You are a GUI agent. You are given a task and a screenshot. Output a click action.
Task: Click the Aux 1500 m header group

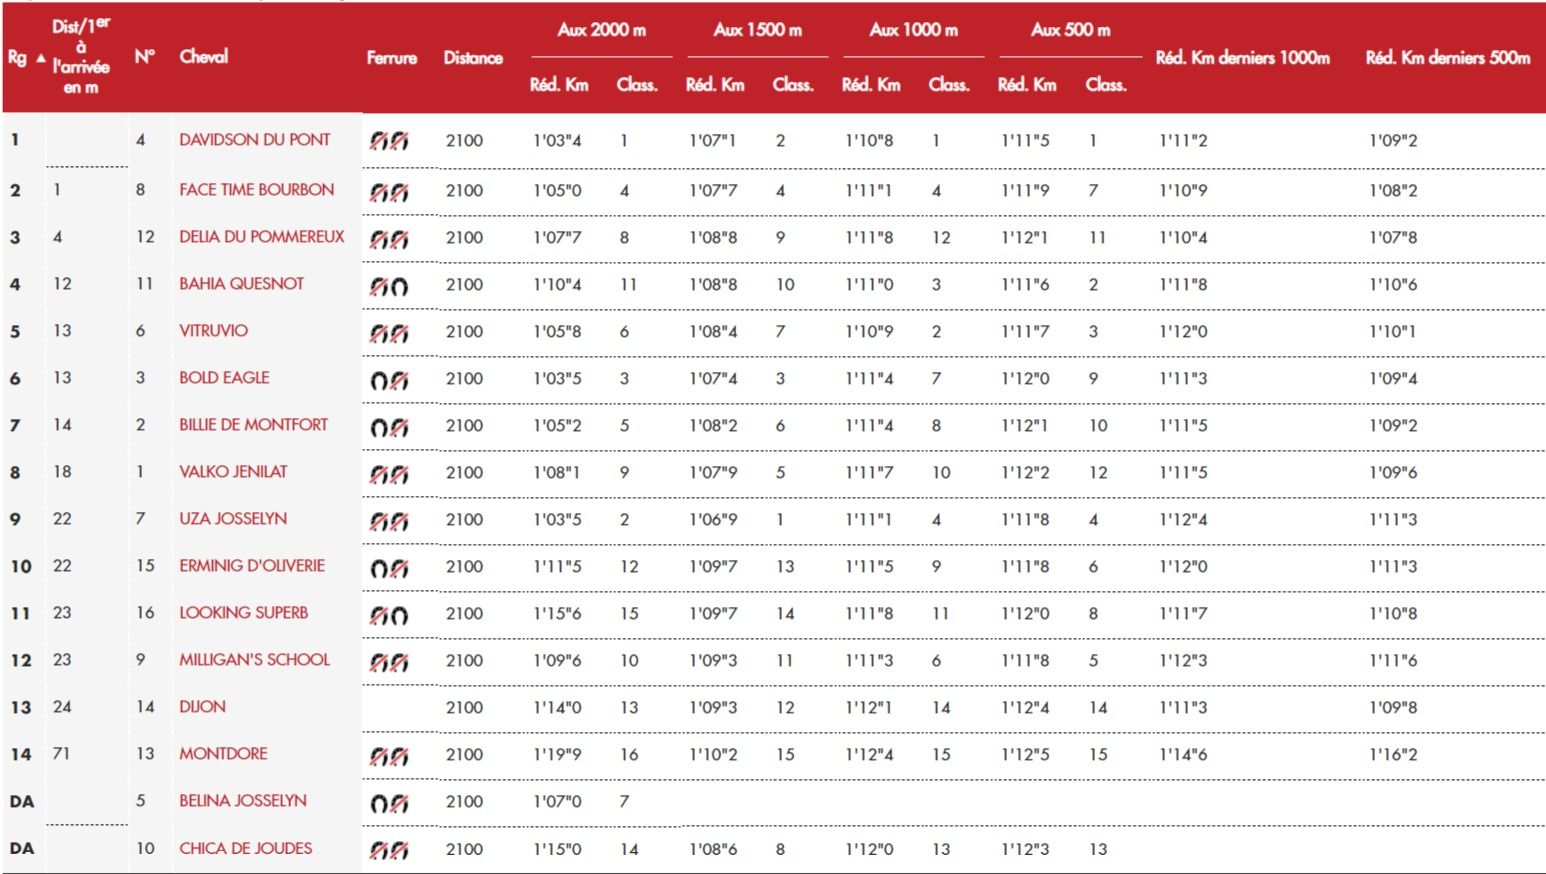click(x=758, y=30)
